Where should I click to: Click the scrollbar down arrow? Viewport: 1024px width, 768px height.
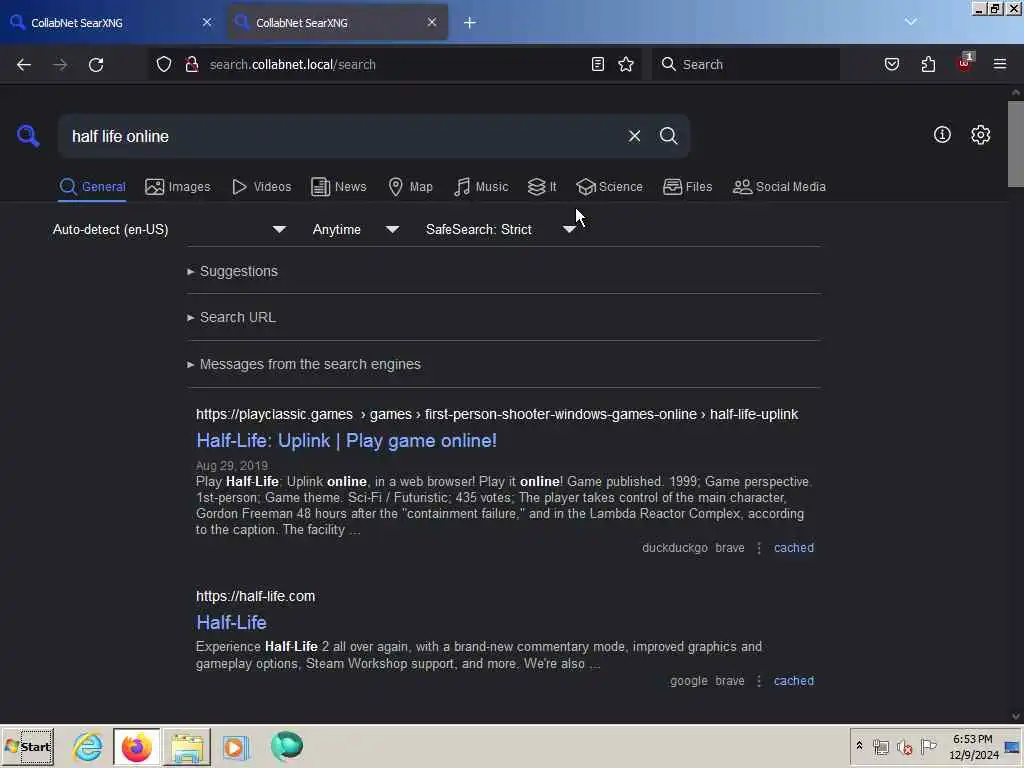(x=1016, y=716)
